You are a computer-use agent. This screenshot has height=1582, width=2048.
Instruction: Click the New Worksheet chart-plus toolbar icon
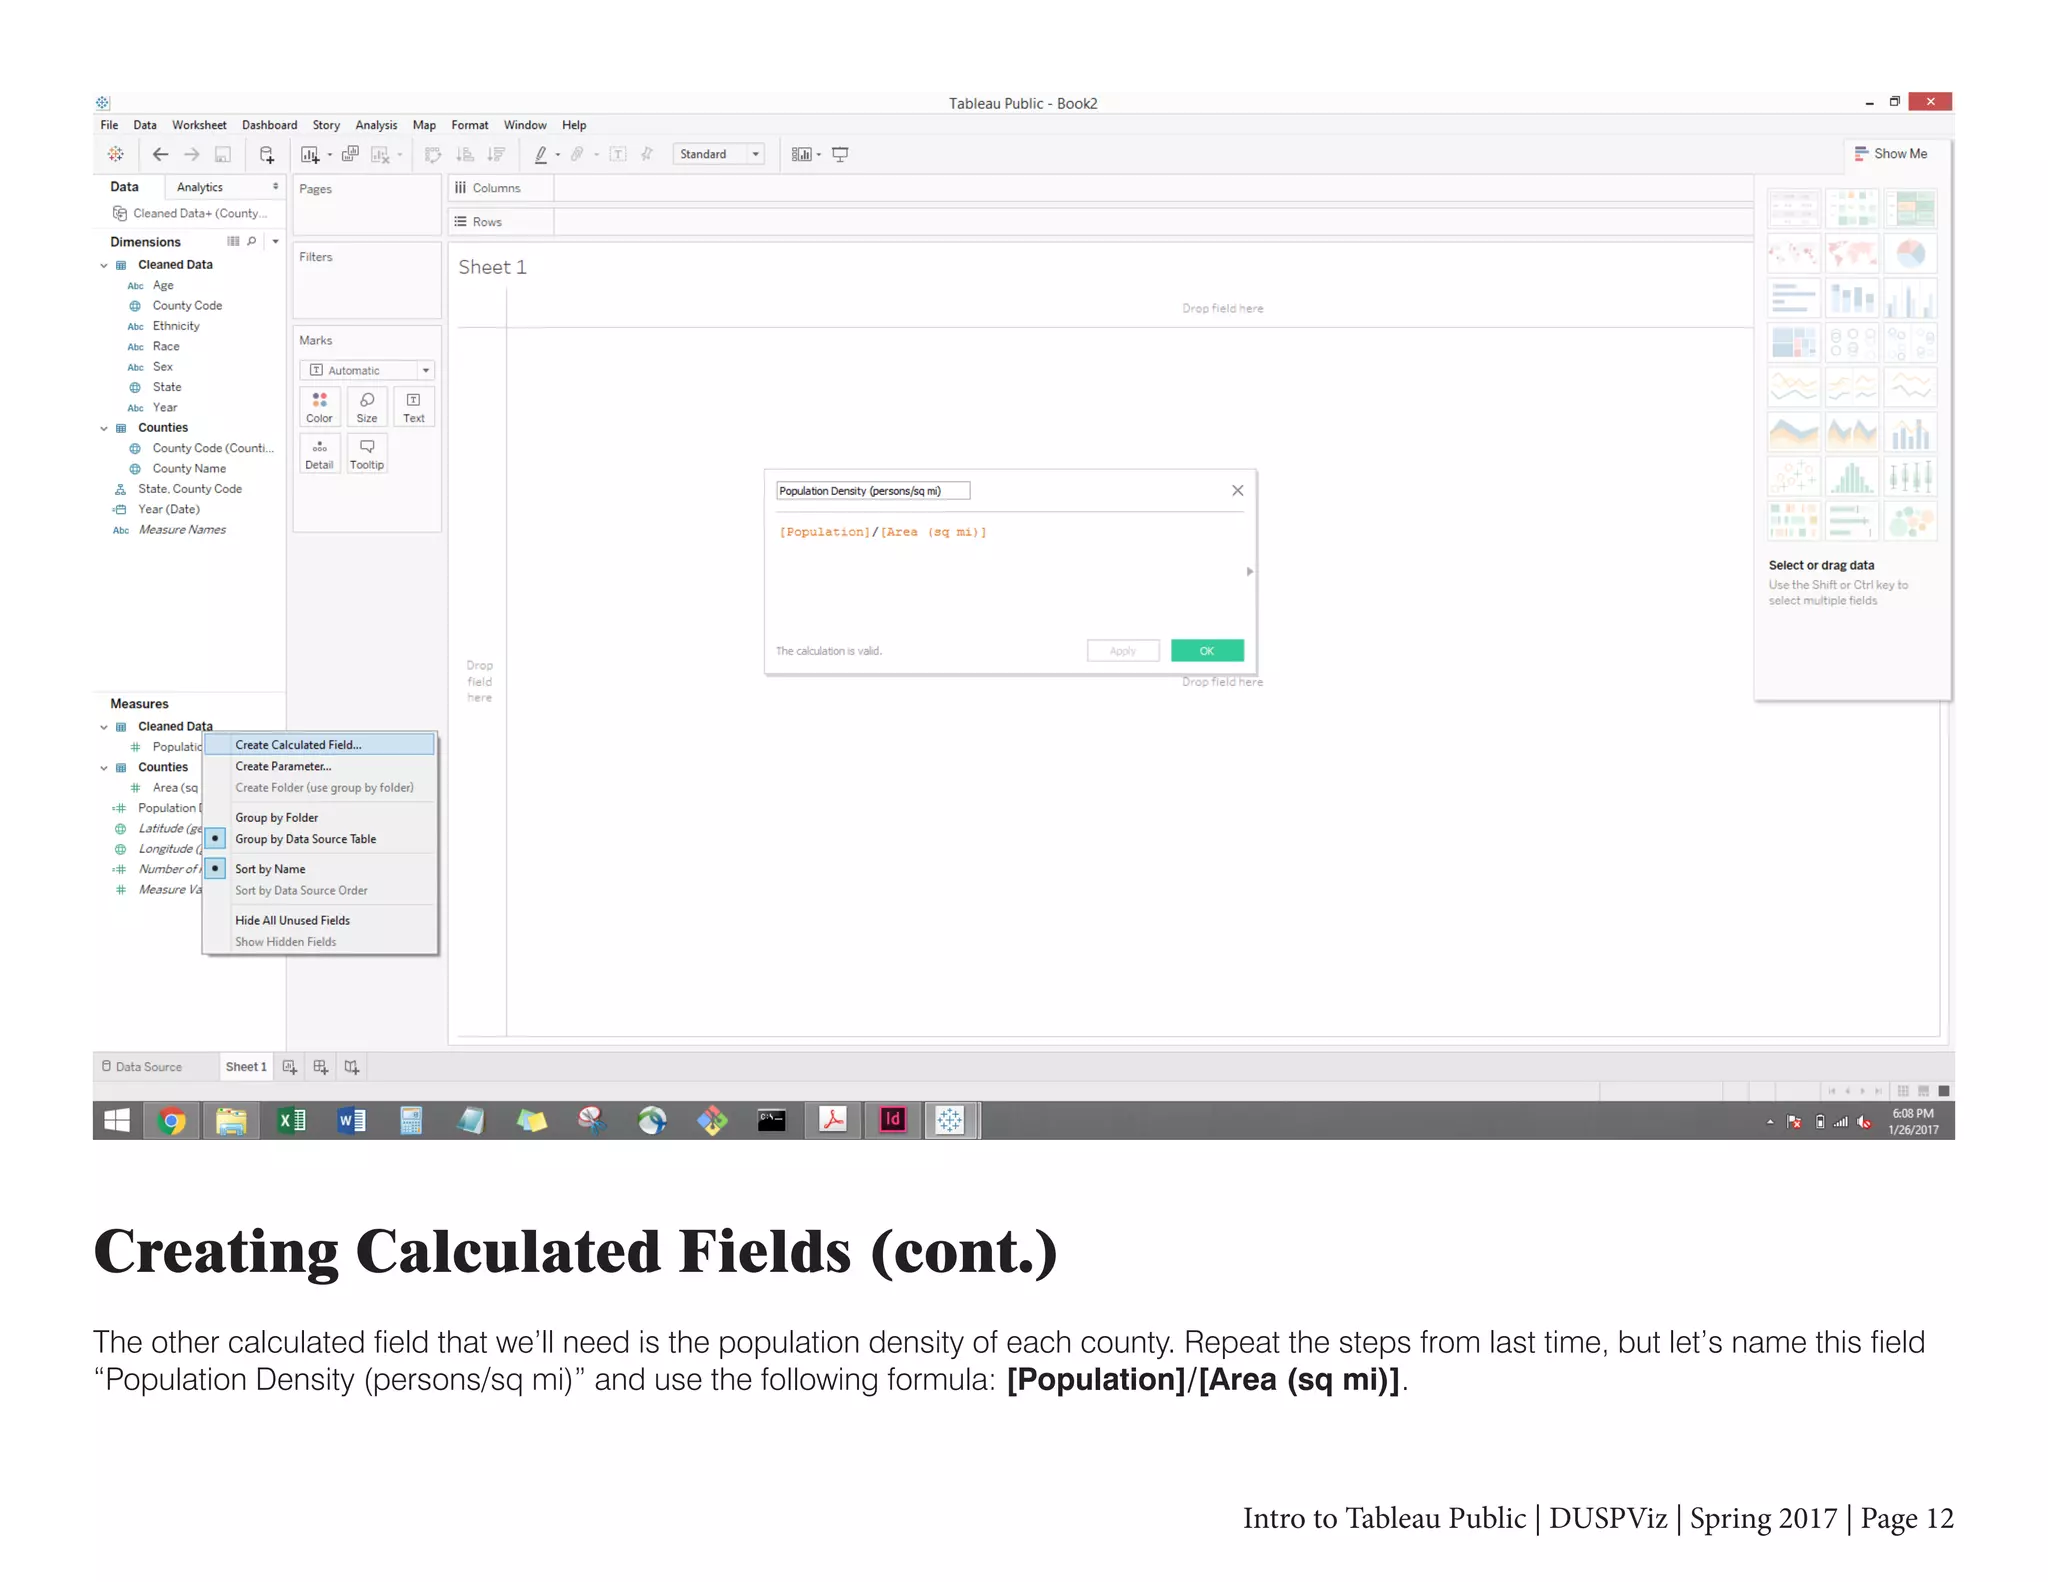click(x=310, y=154)
